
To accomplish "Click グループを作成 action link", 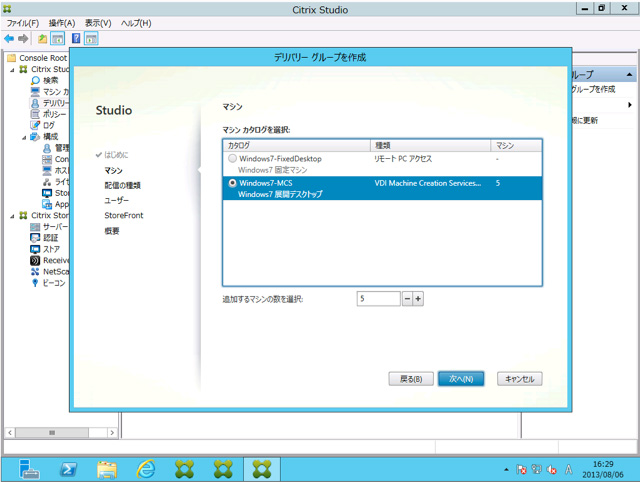I will (x=593, y=89).
